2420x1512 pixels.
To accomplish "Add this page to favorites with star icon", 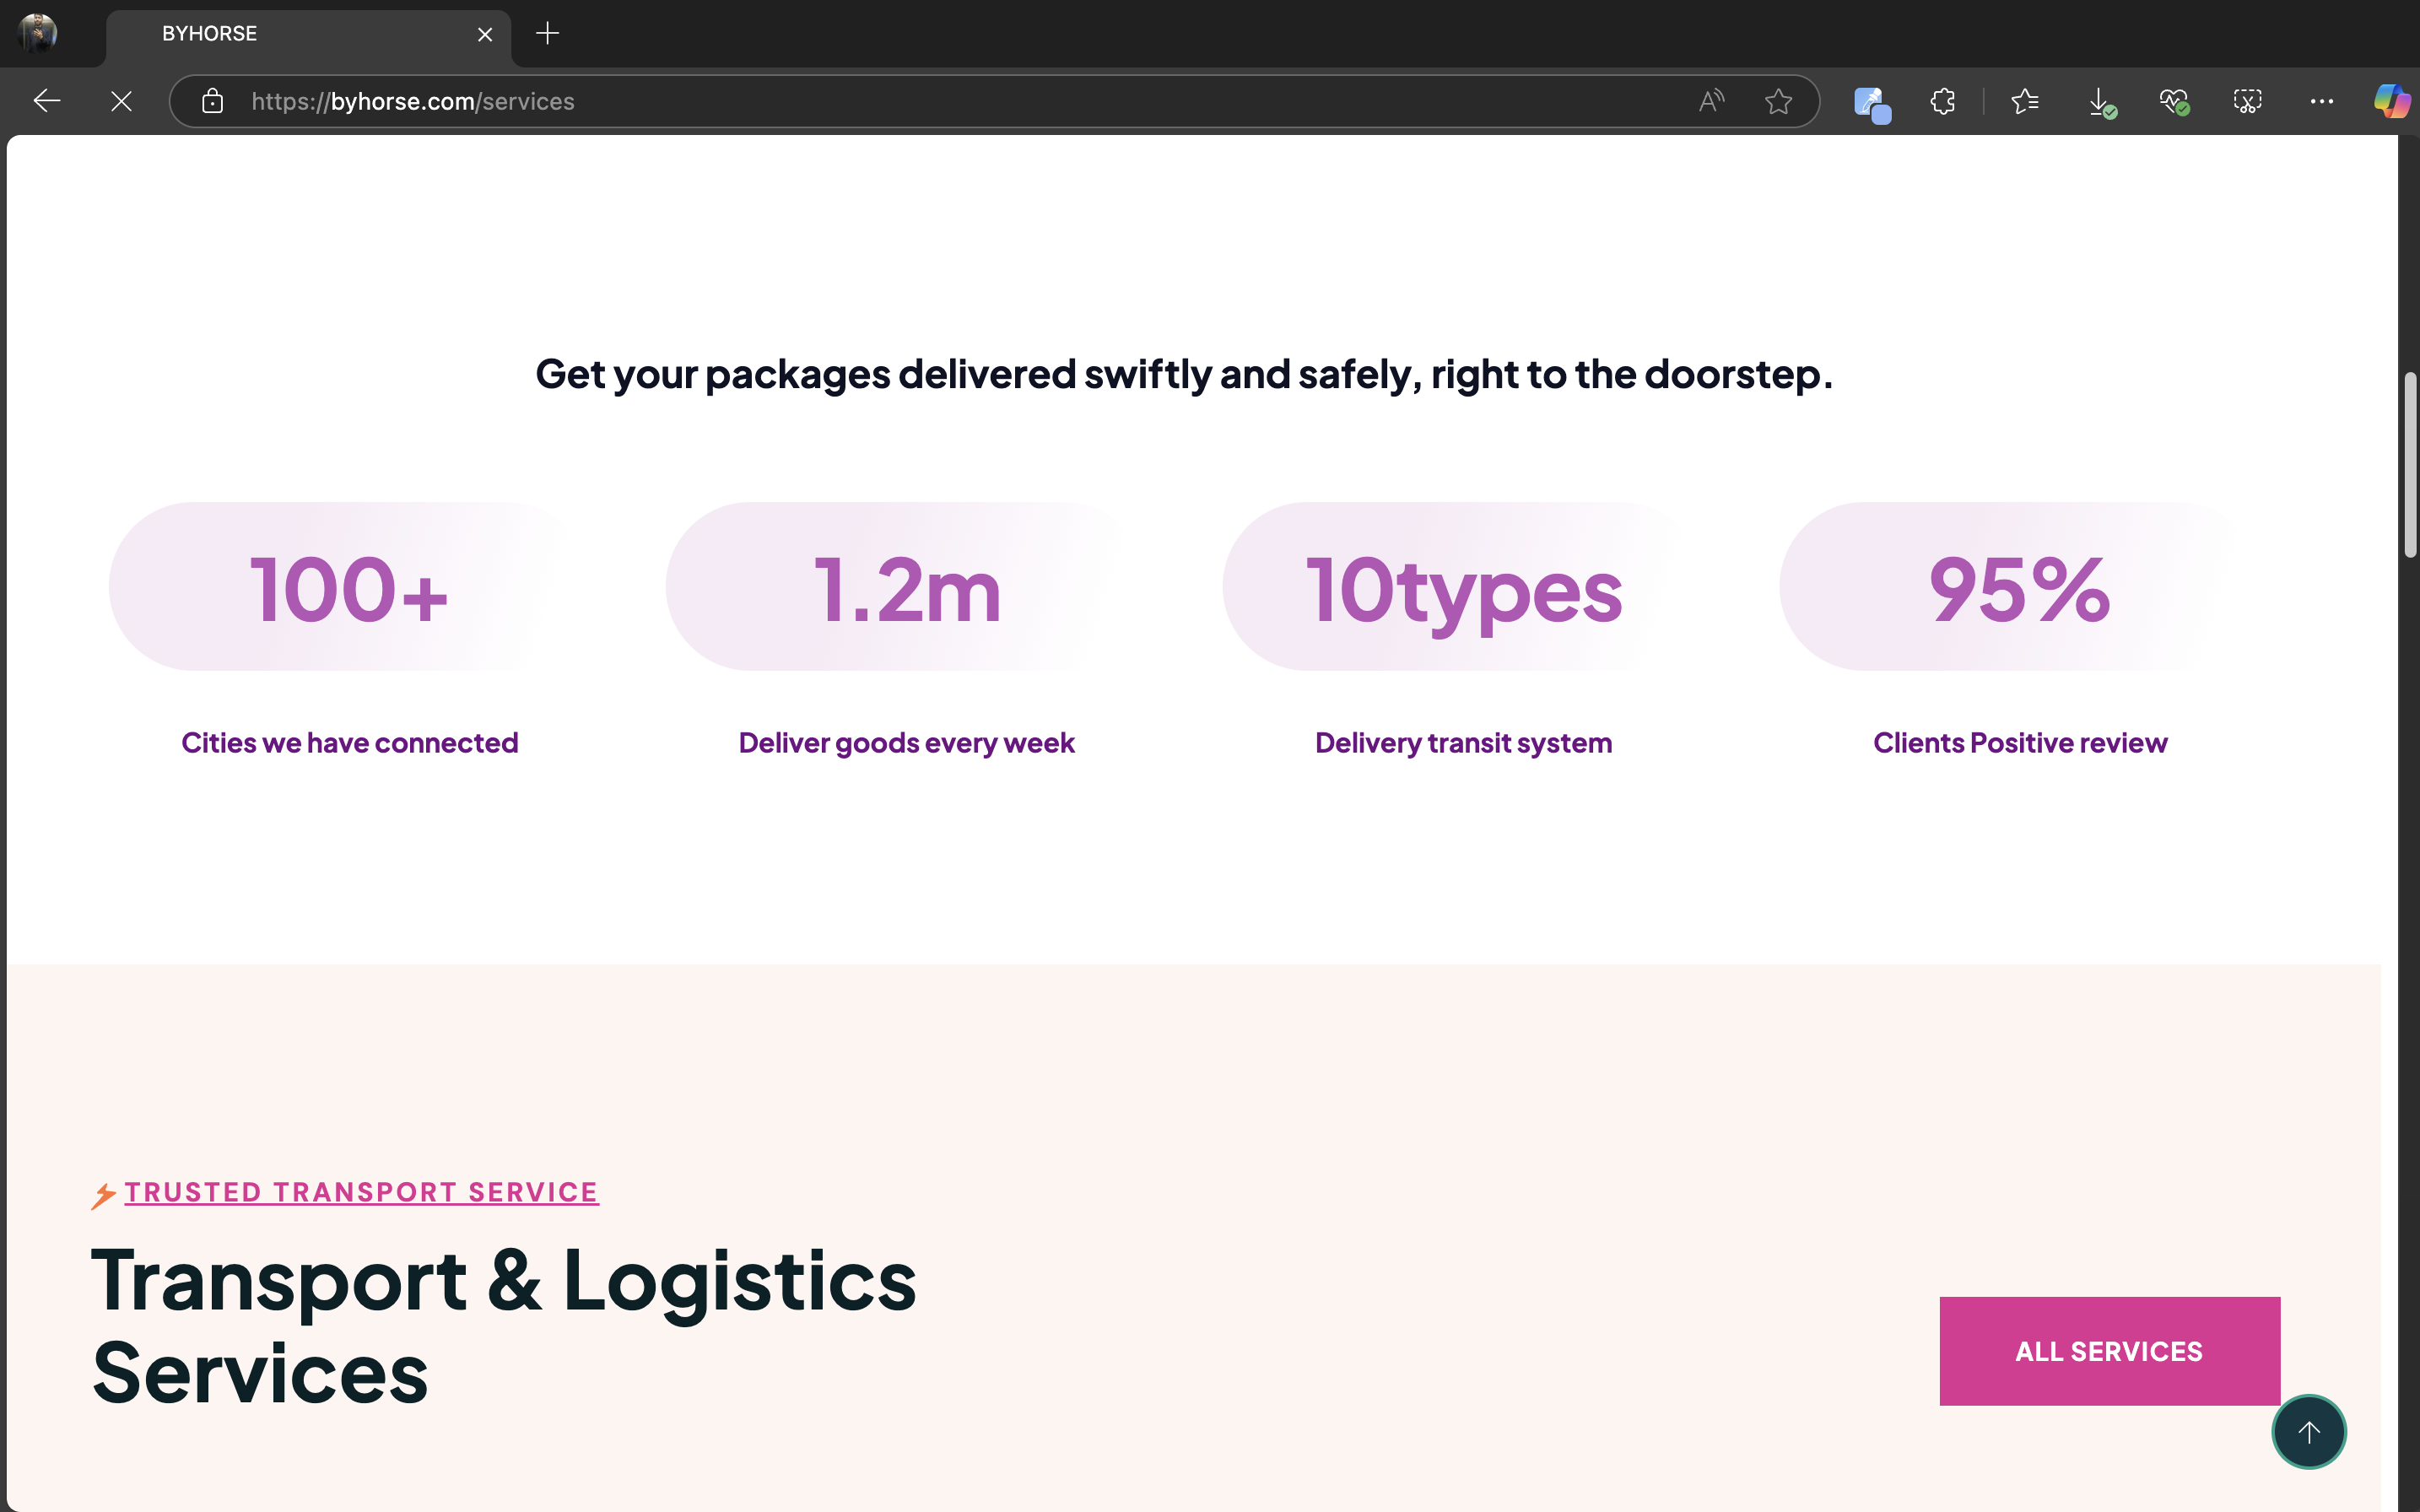I will point(1778,101).
